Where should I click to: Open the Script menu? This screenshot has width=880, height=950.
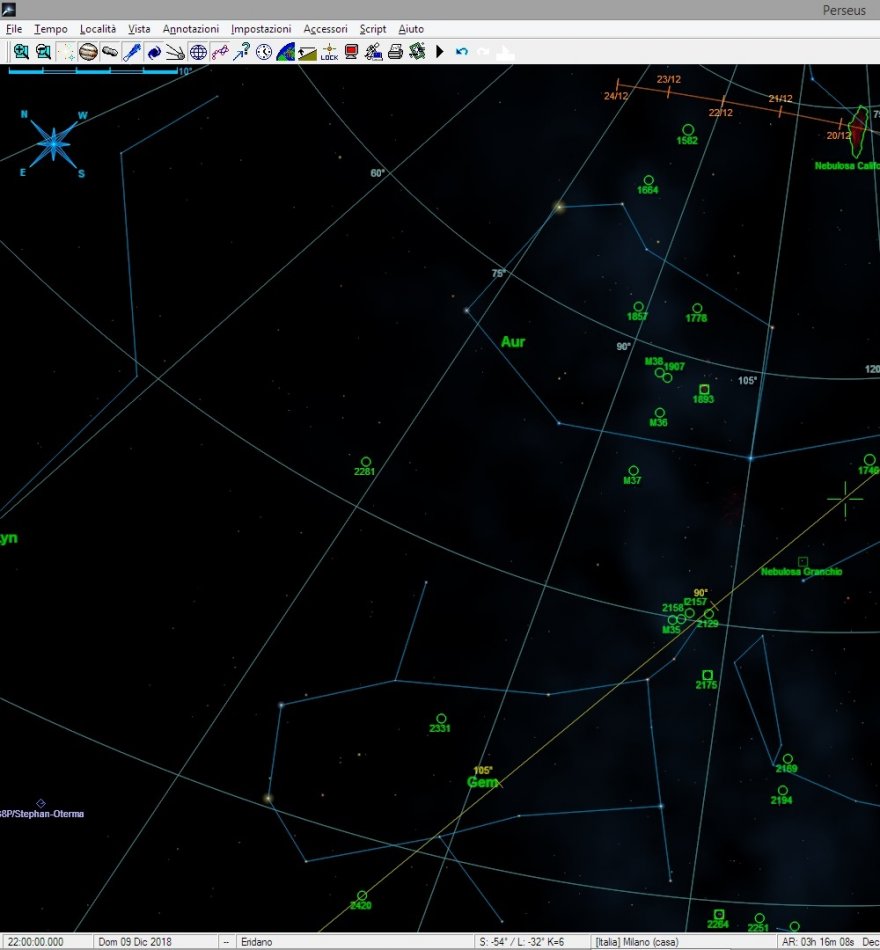373,29
